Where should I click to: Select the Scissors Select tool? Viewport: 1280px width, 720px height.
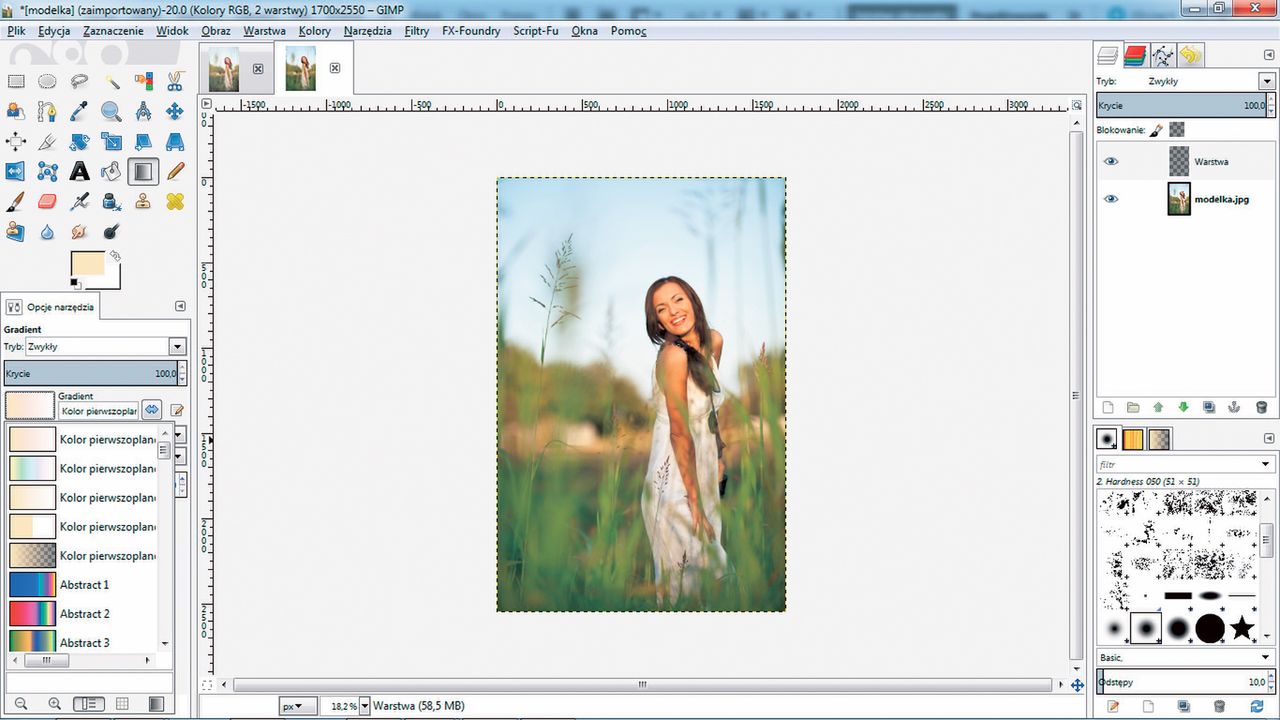175,81
